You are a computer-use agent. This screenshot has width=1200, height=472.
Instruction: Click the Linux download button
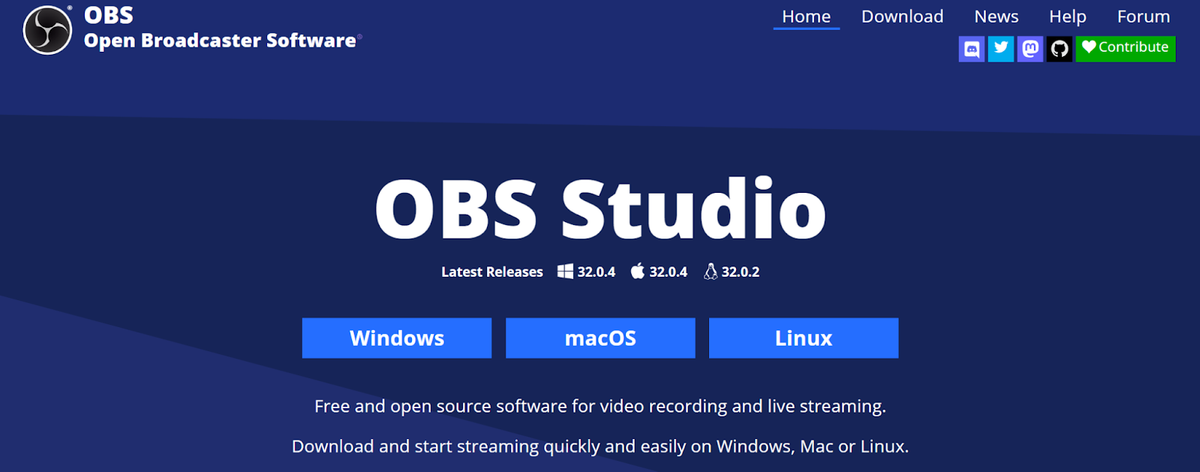point(803,338)
